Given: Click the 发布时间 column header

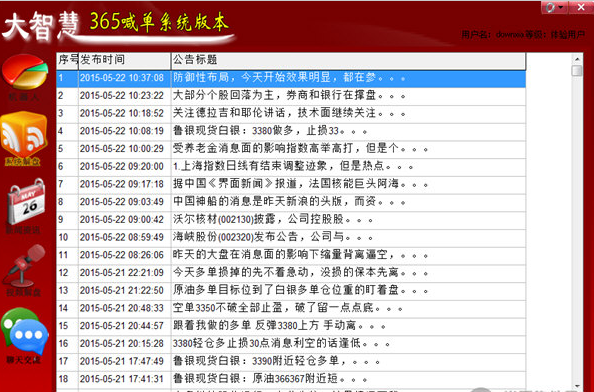Looking at the screenshot, I should click(x=125, y=60).
